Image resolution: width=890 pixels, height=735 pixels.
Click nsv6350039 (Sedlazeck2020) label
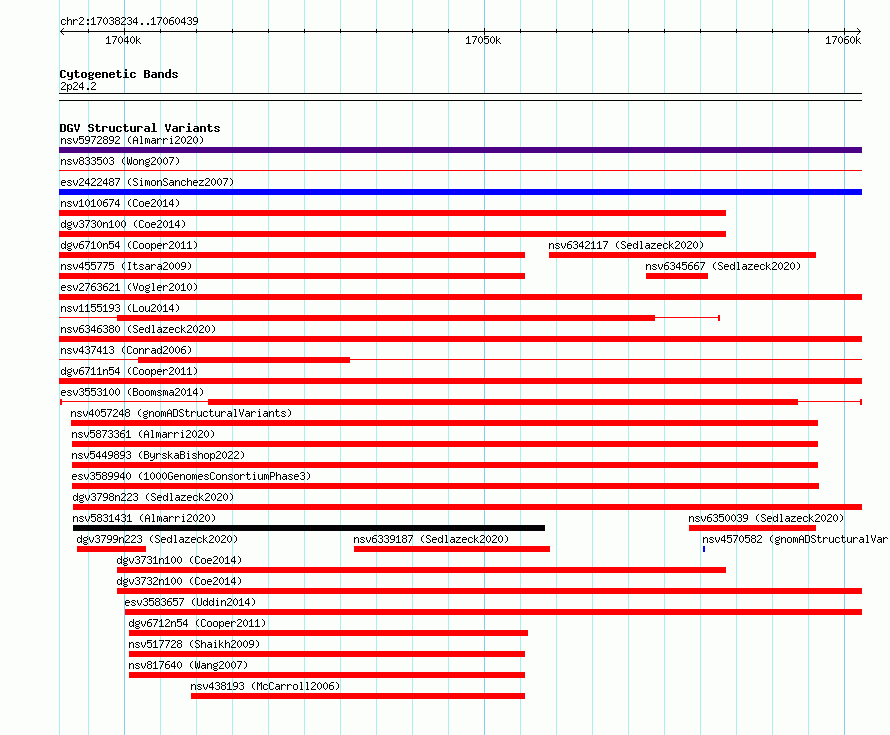(766, 518)
